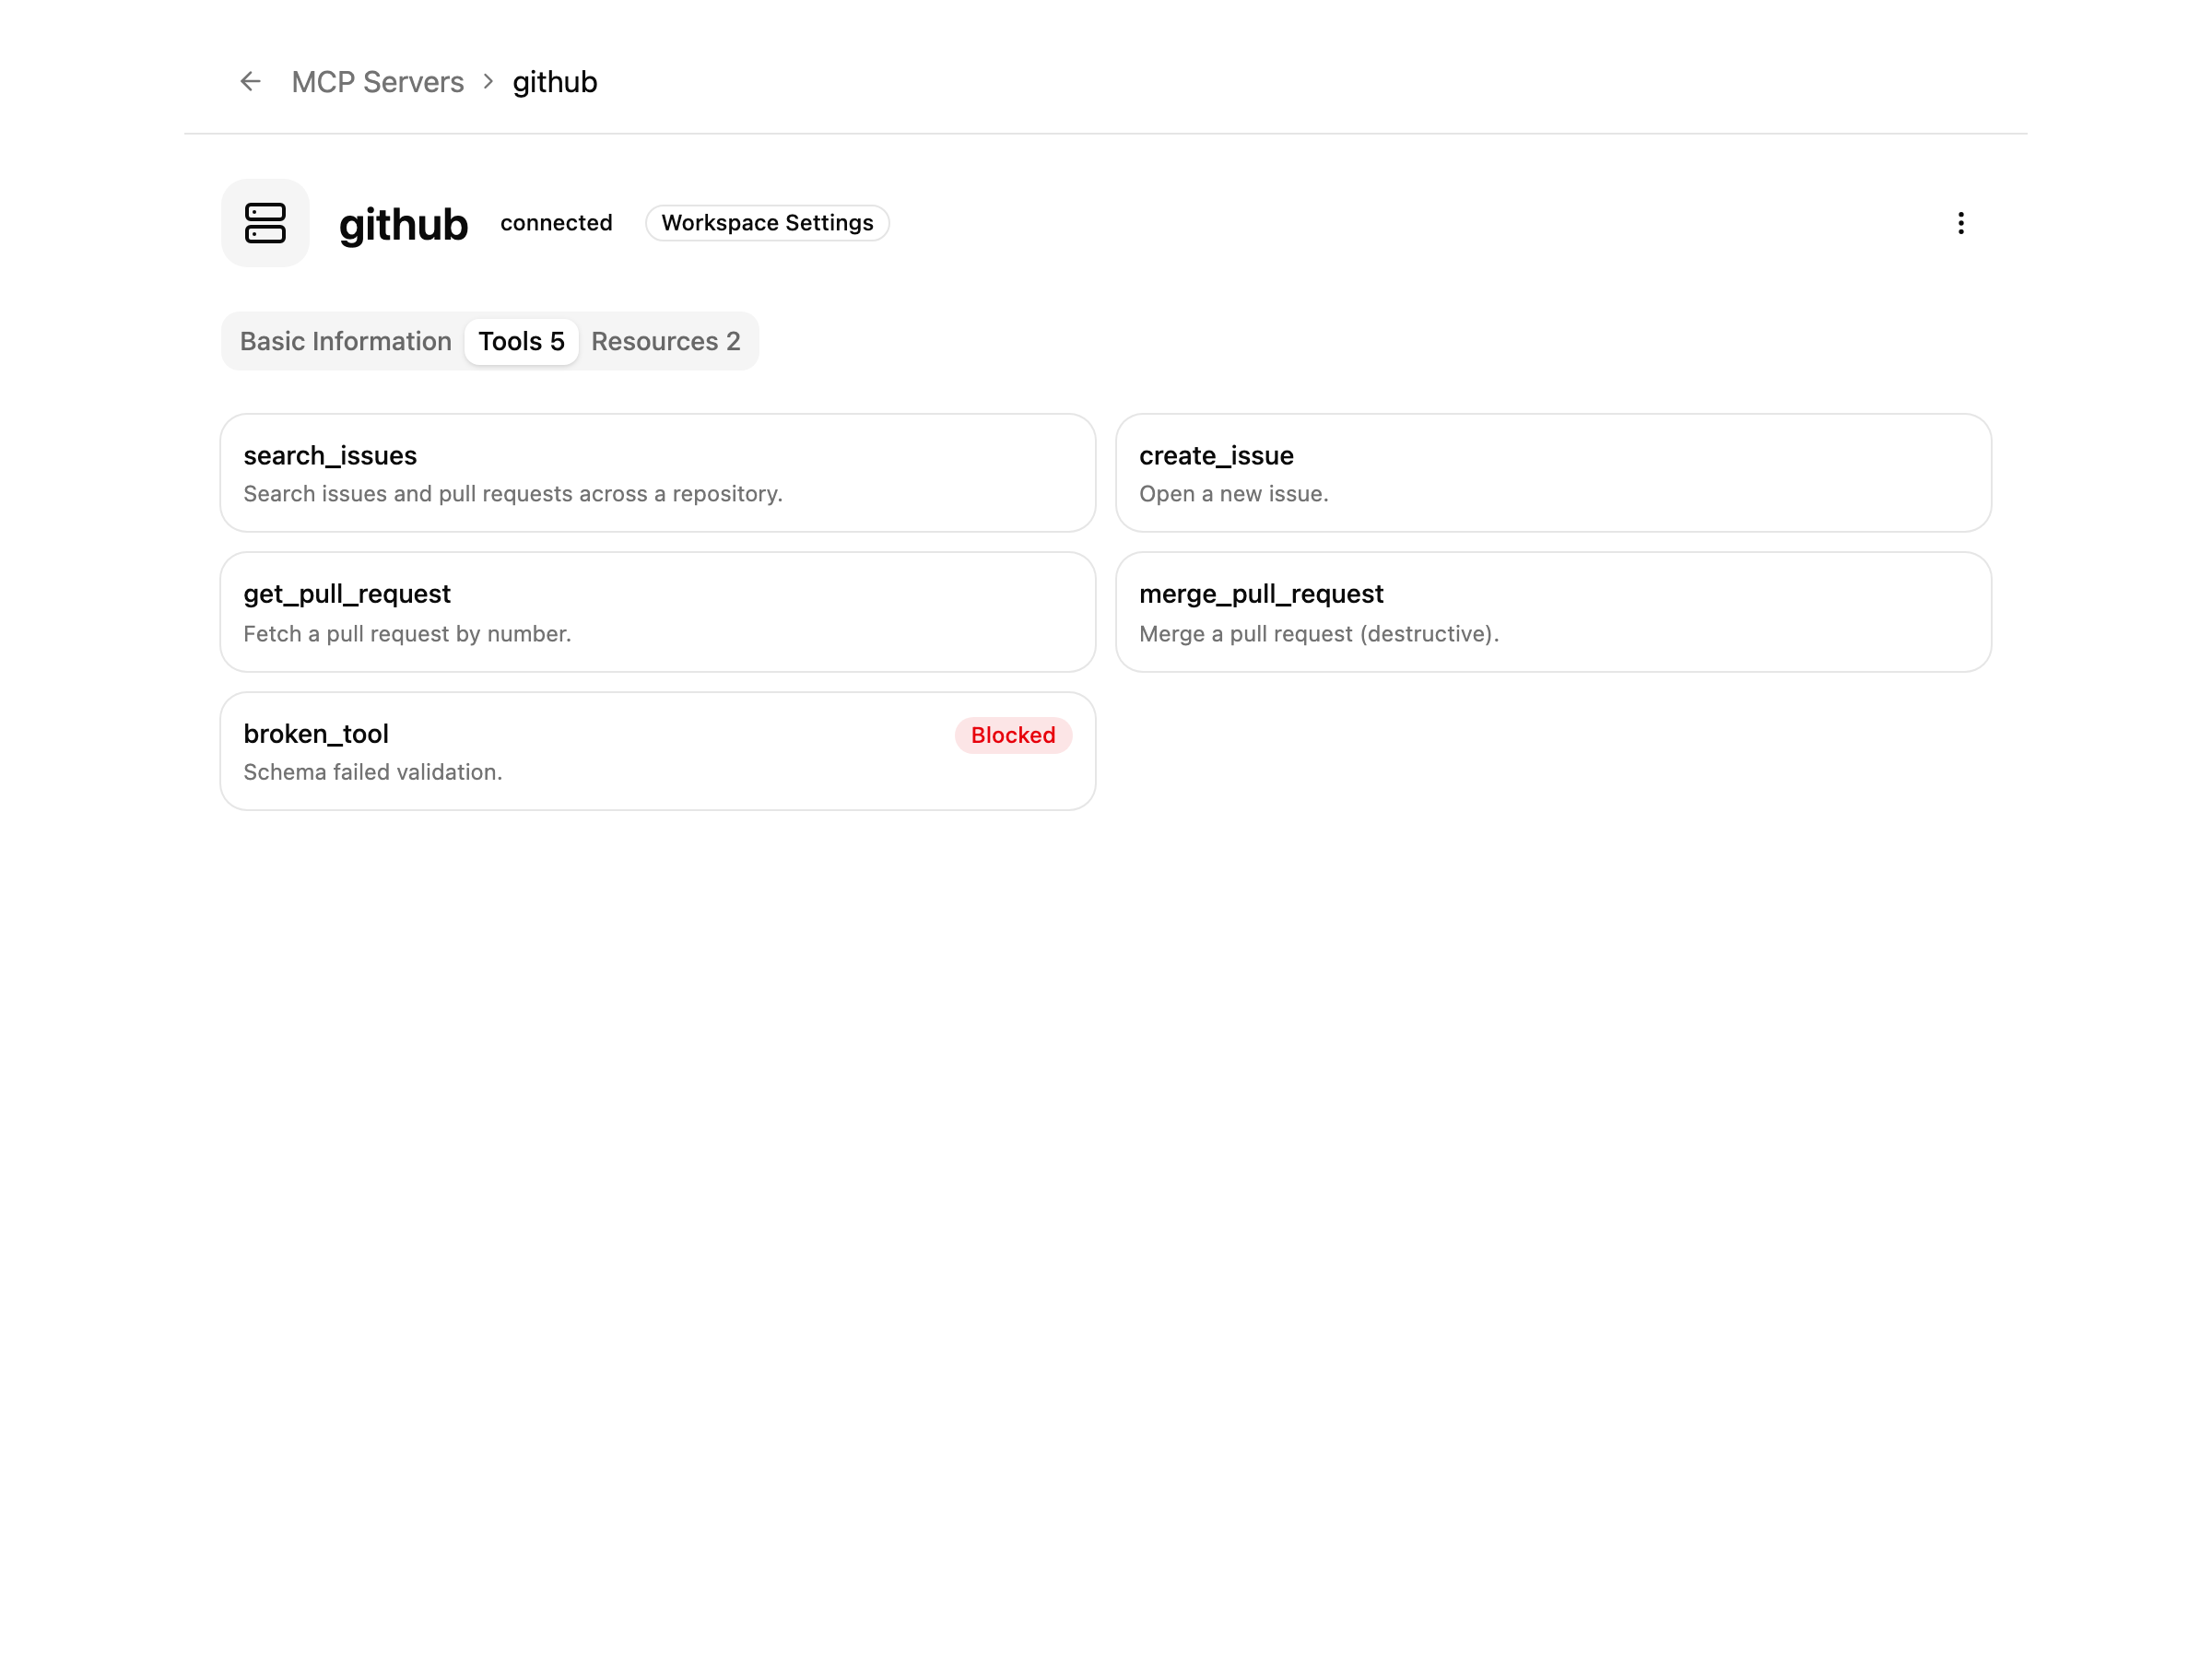
Task: Click the red Blocked badge
Action: click(x=1013, y=735)
